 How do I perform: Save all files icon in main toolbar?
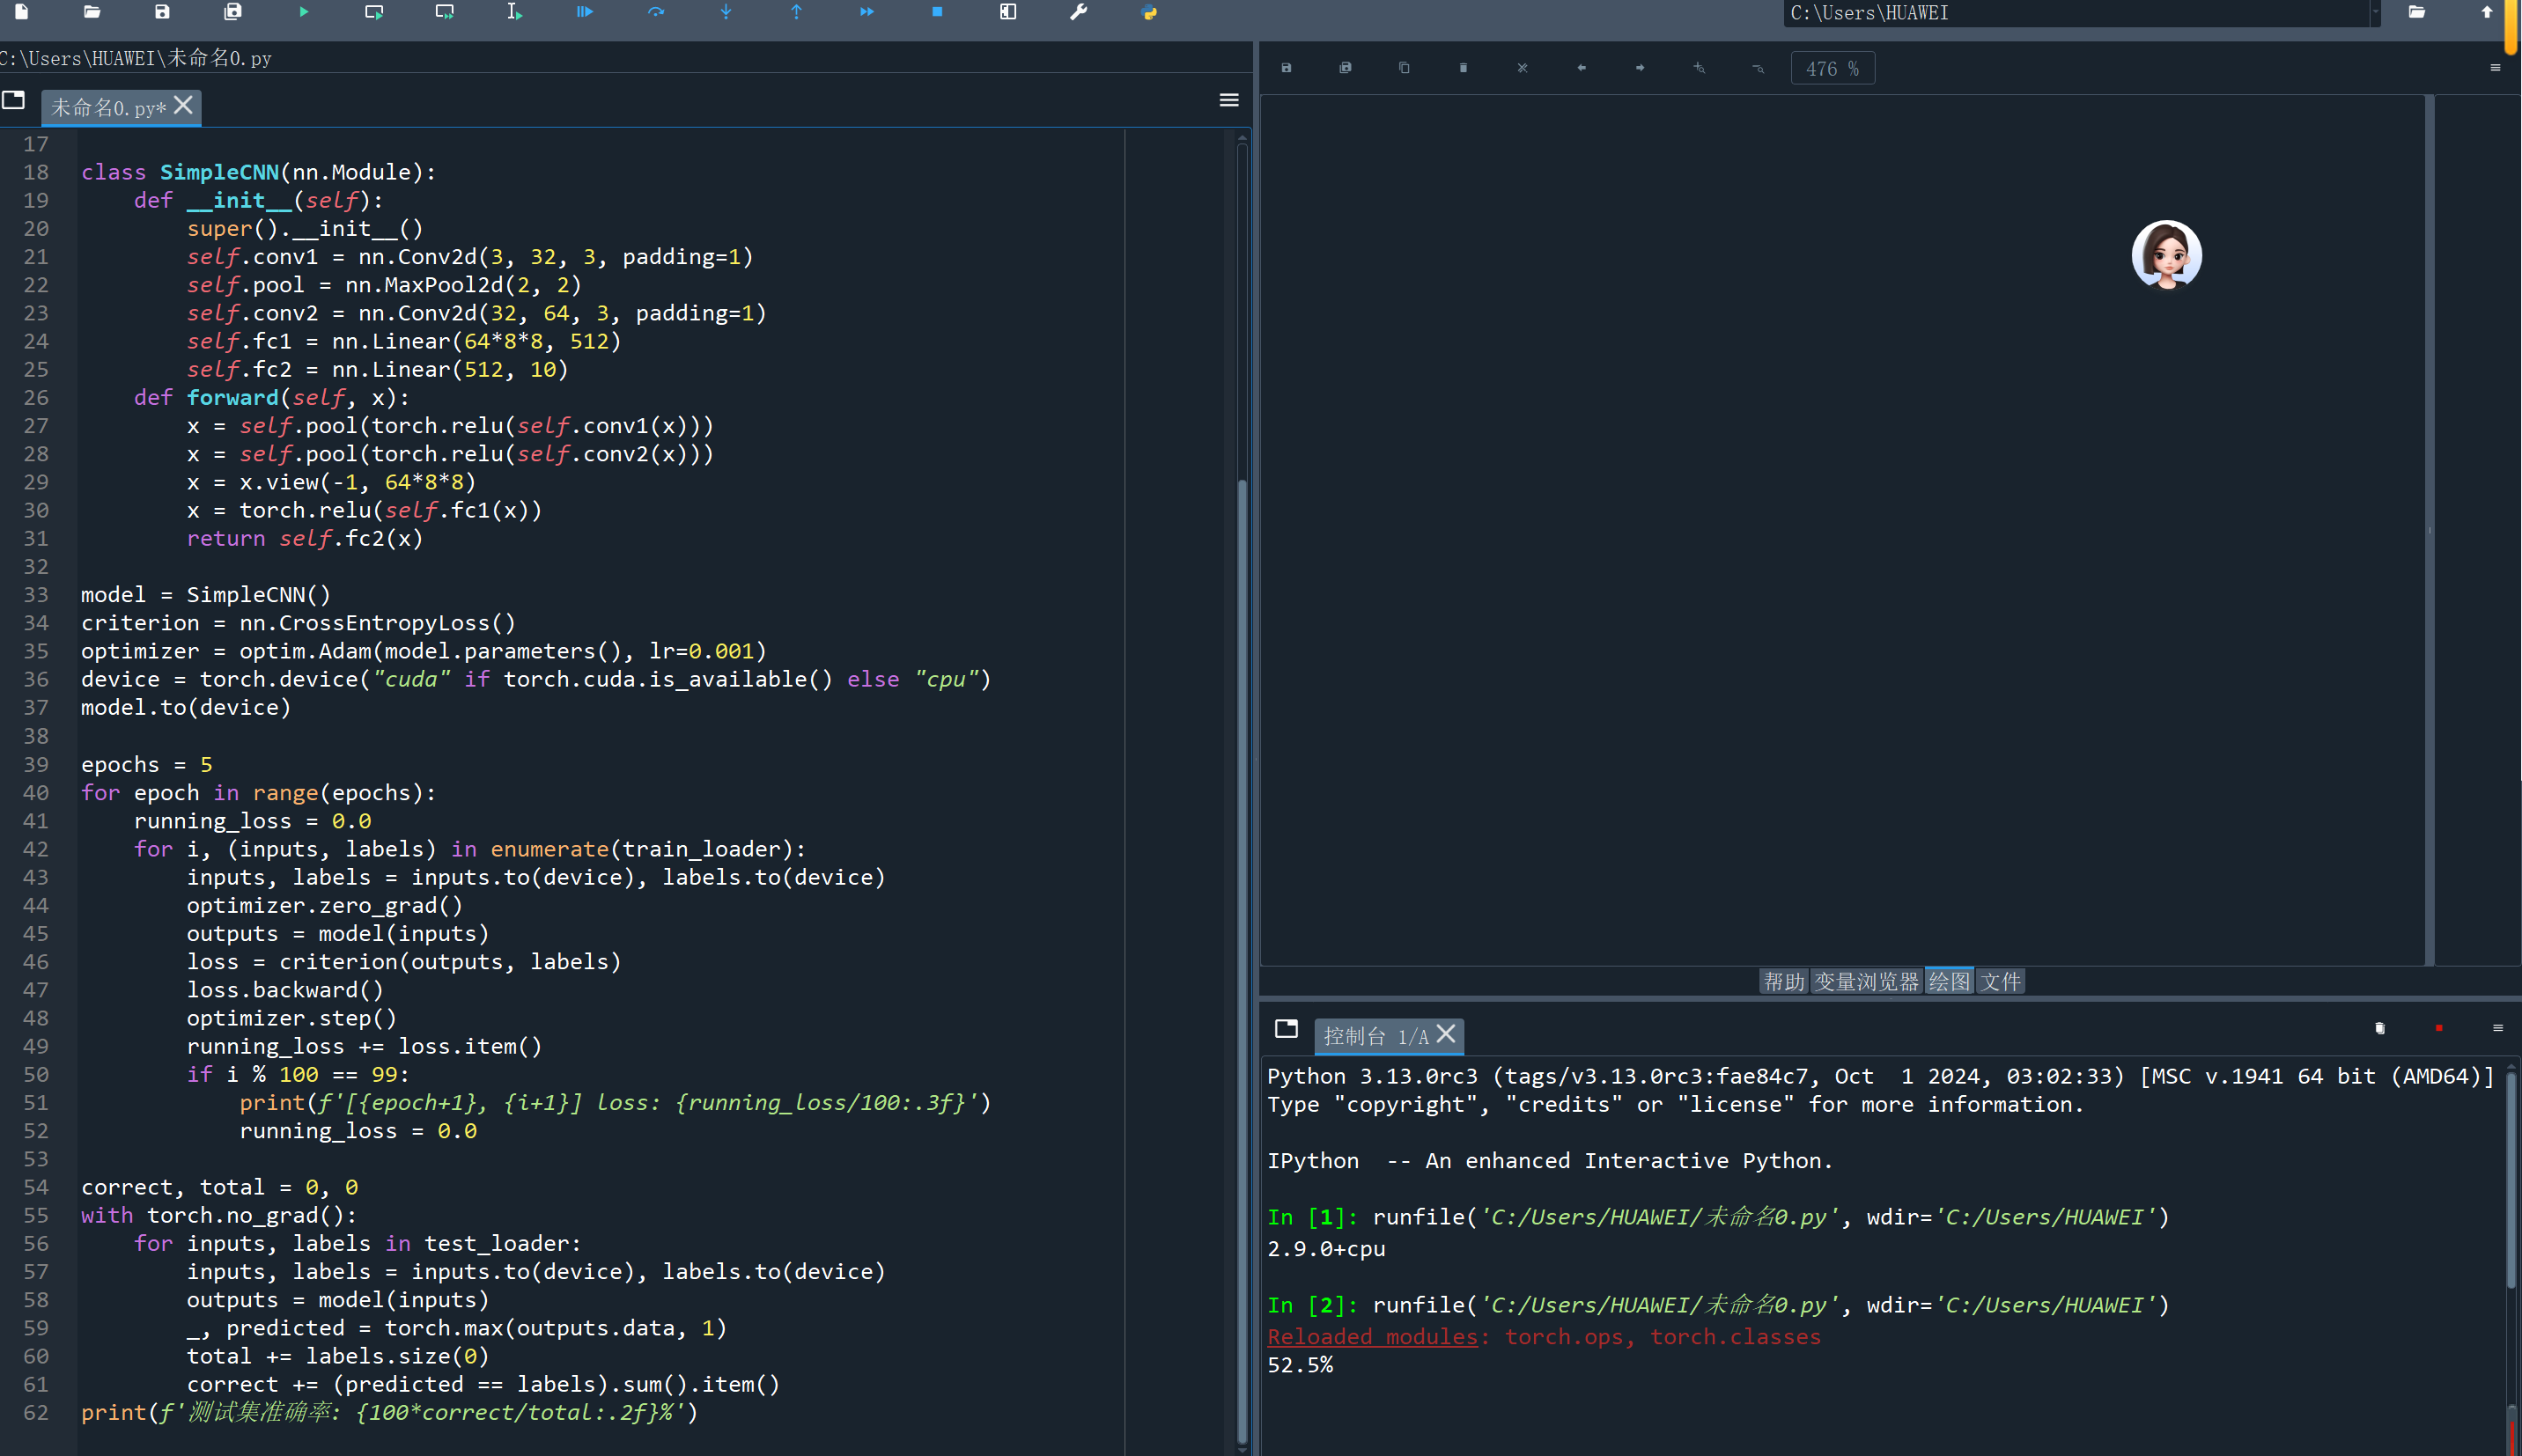click(x=233, y=12)
